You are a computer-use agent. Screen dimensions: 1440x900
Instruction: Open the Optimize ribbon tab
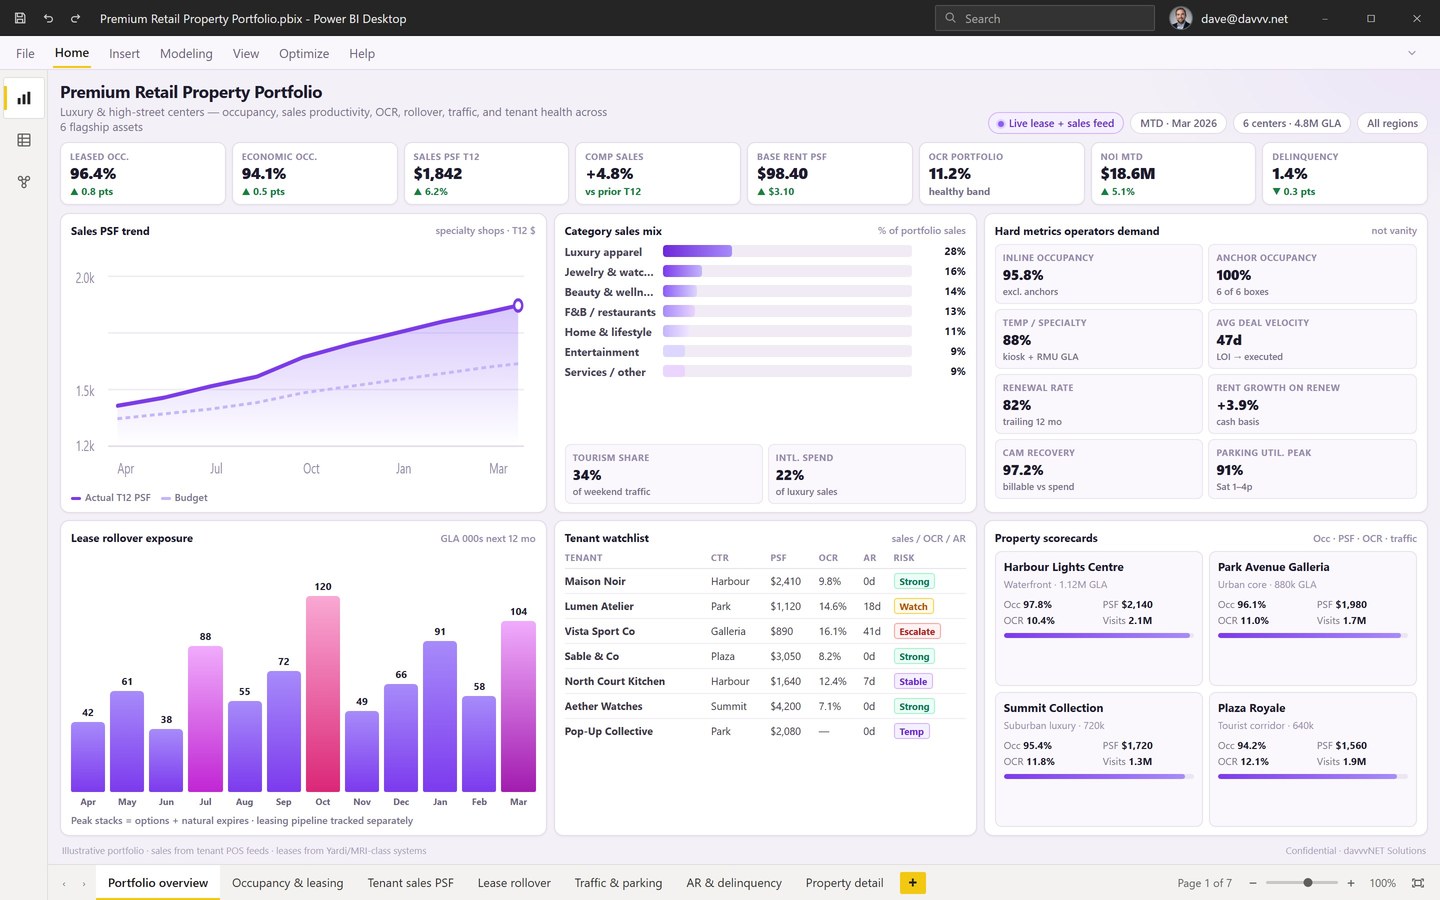(x=304, y=54)
